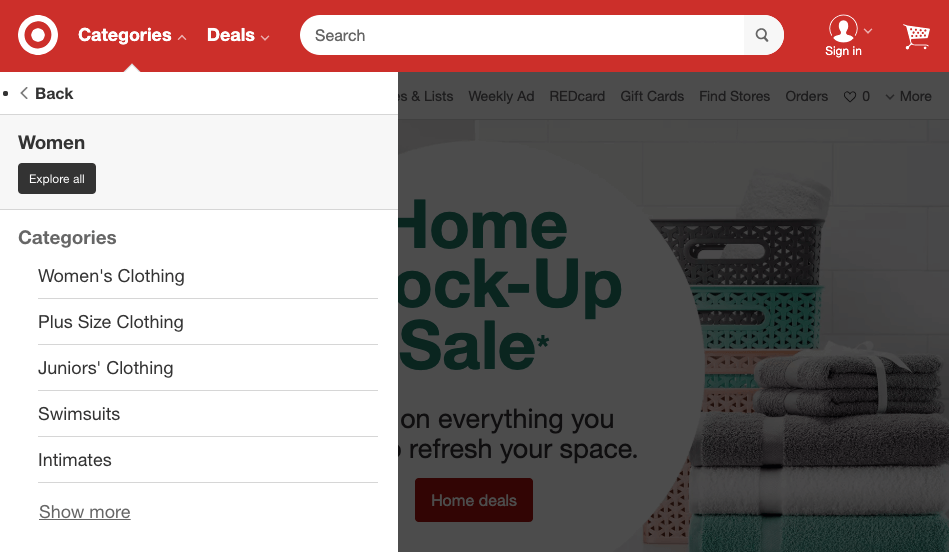949x552 pixels.
Task: Expand the Deals dropdown
Action: tap(238, 35)
